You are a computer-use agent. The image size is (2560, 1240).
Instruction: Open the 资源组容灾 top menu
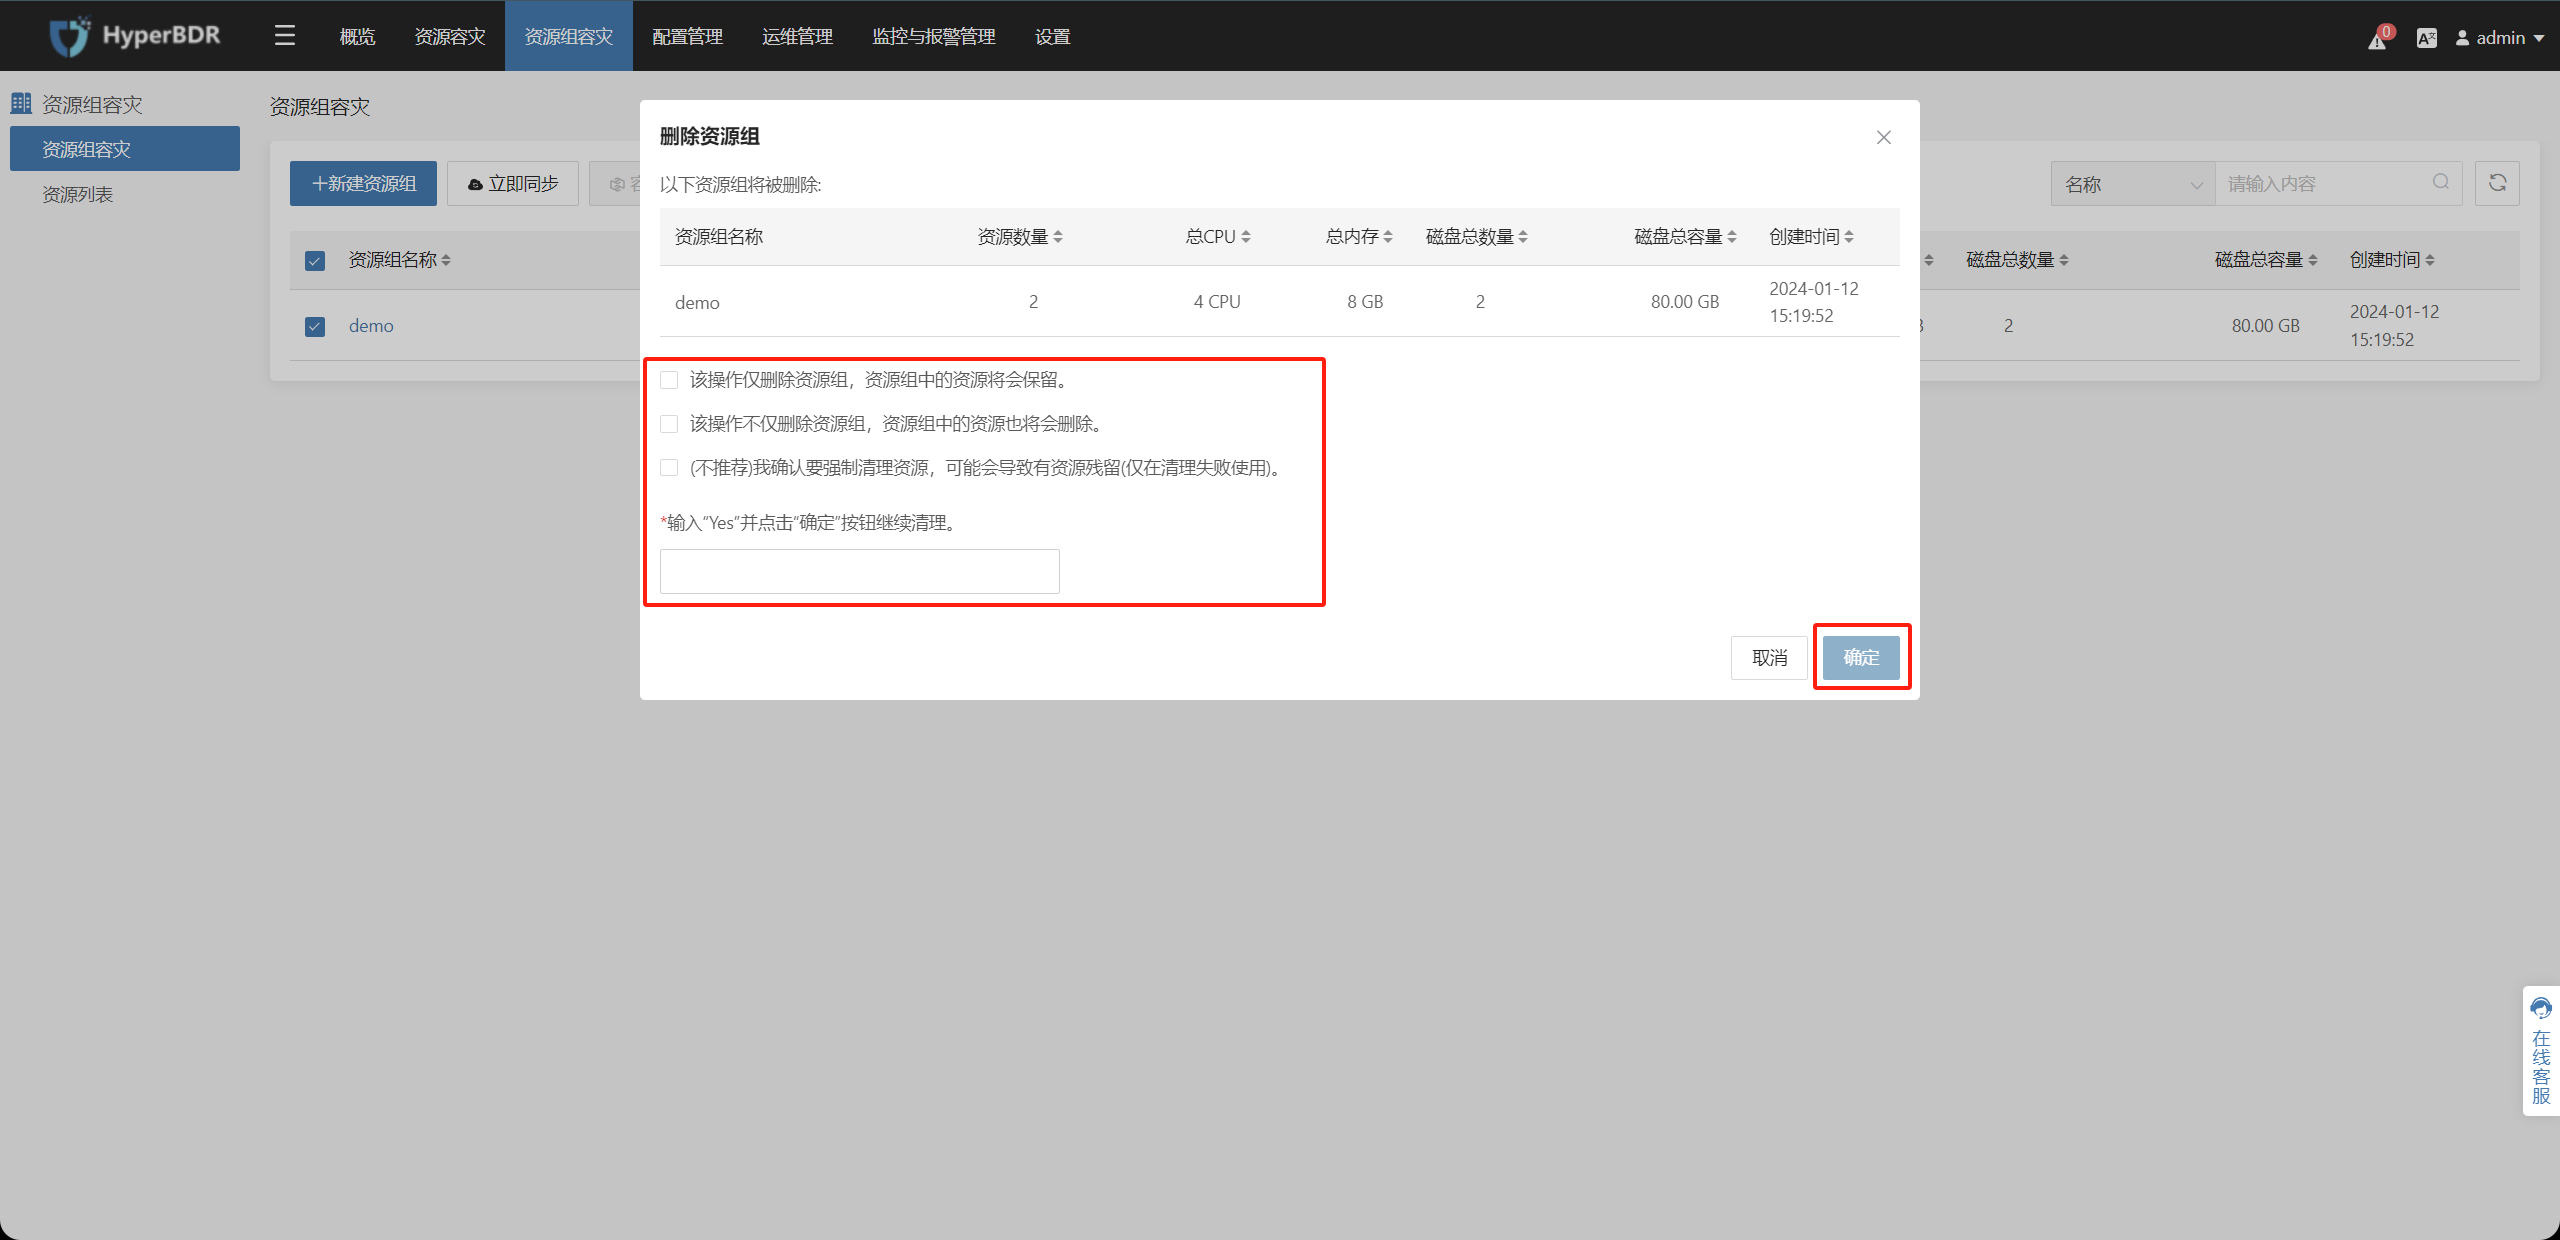pyautogui.click(x=569, y=37)
